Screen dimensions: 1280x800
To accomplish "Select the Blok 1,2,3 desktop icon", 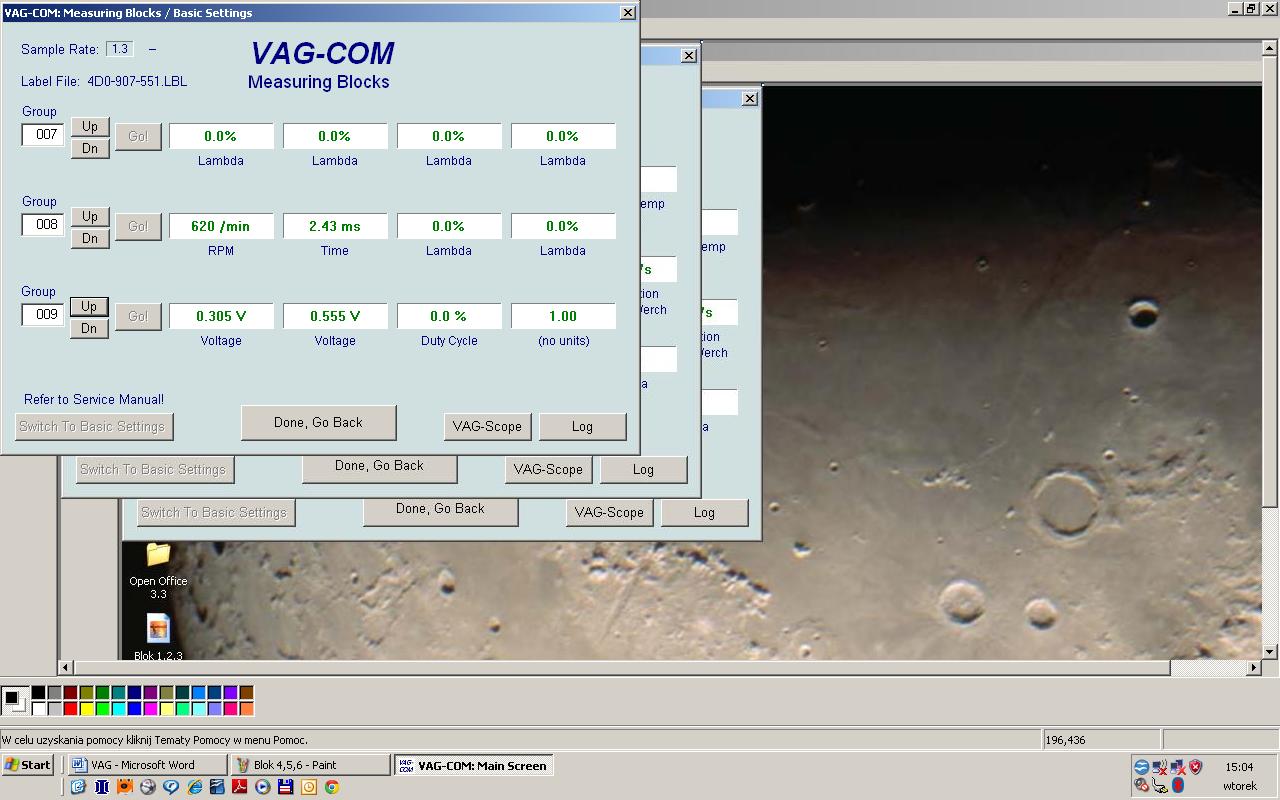I will click(x=158, y=638).
